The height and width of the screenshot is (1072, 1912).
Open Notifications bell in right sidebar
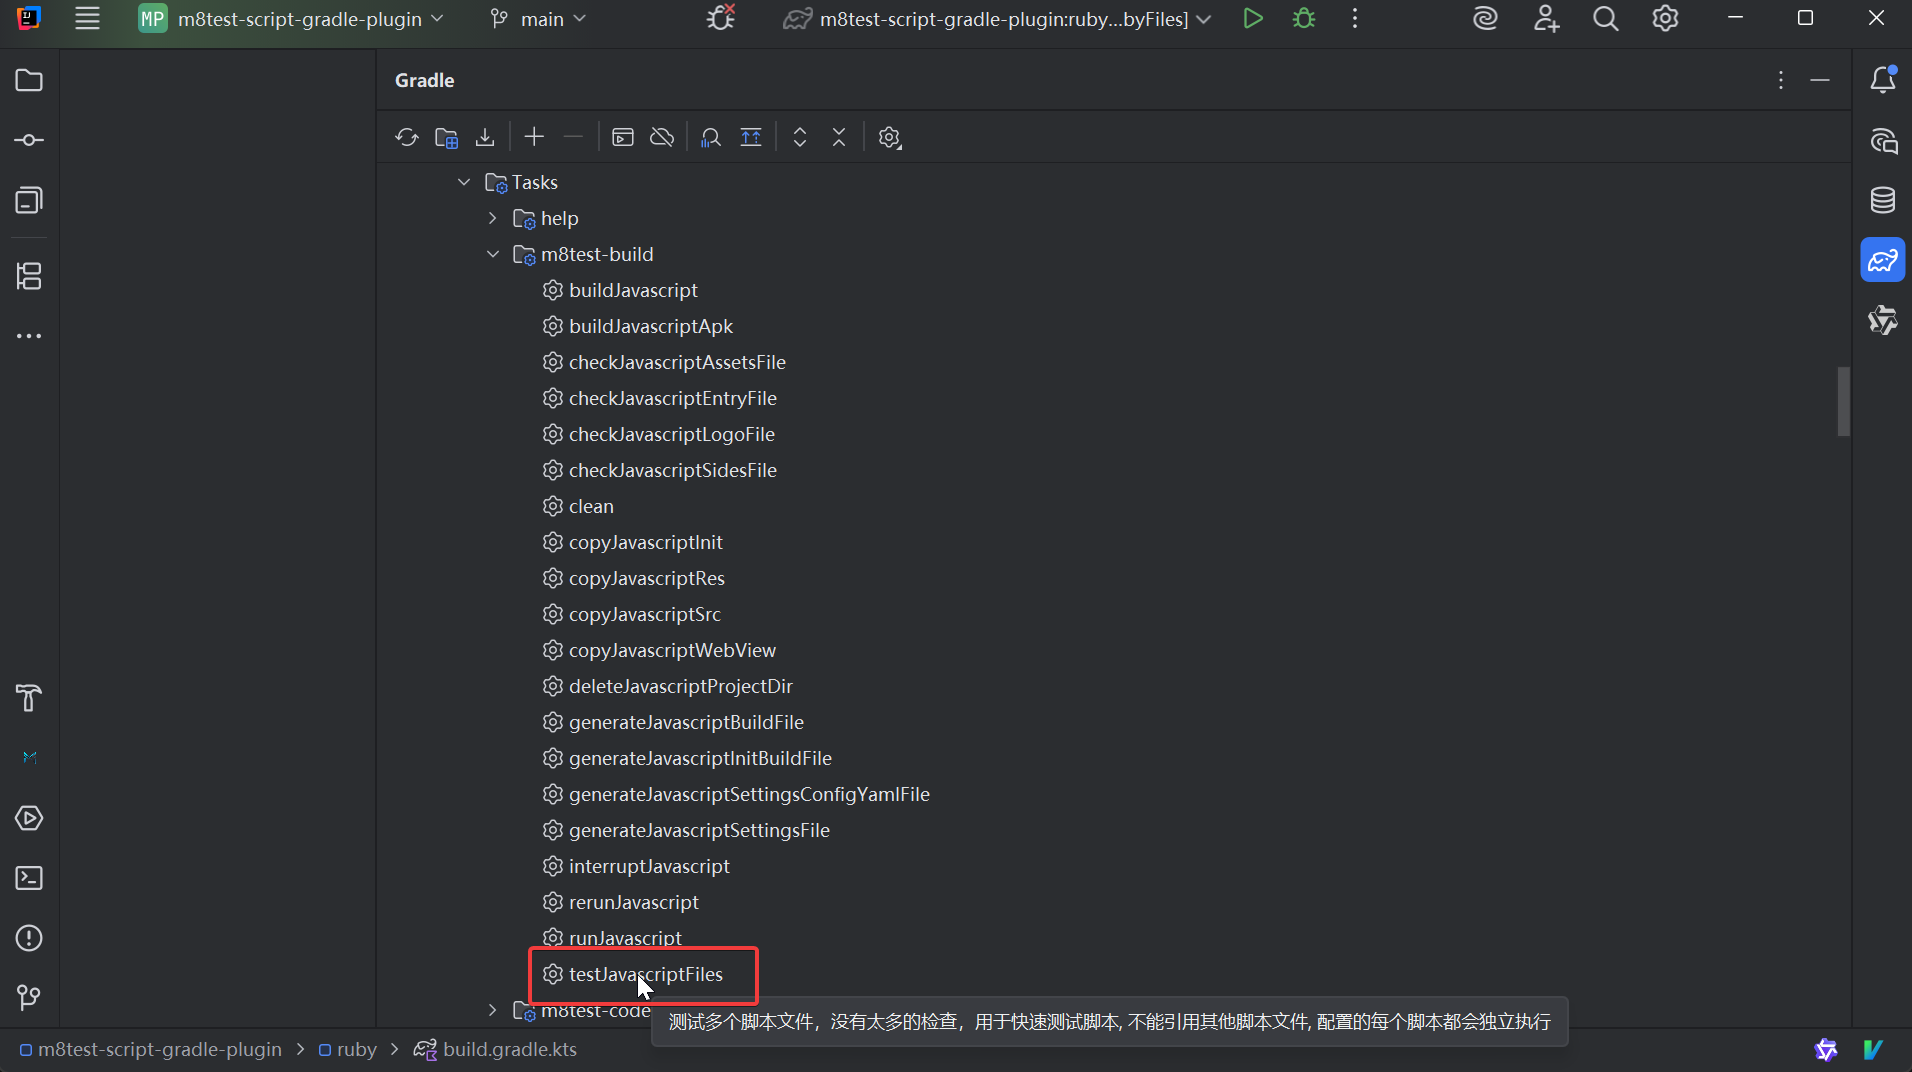click(1883, 80)
